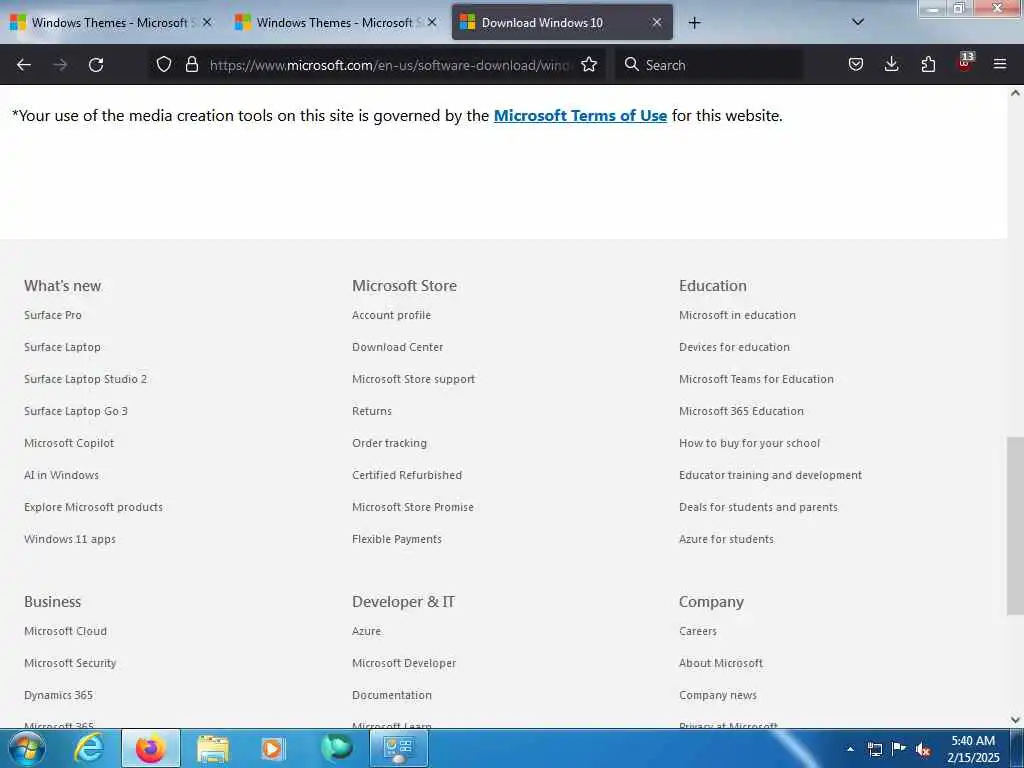Screen dimensions: 1024x768
Task: Close the first Windows Themes tab
Action: coord(207,22)
